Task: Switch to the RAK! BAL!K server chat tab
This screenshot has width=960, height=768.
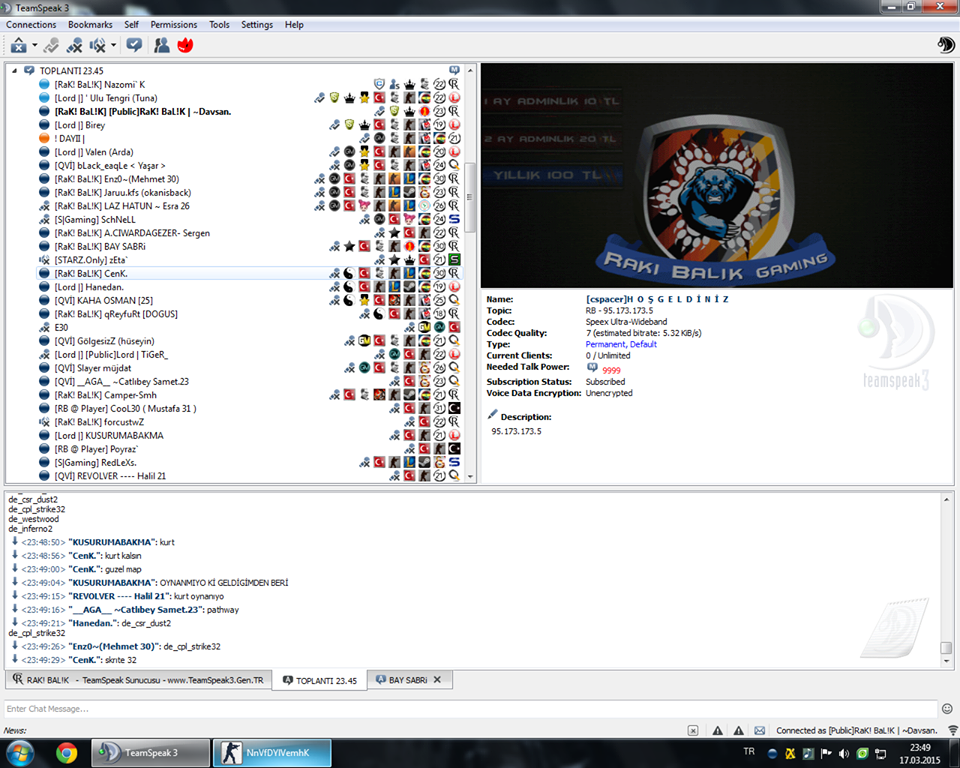Action: pyautogui.click(x=138, y=680)
